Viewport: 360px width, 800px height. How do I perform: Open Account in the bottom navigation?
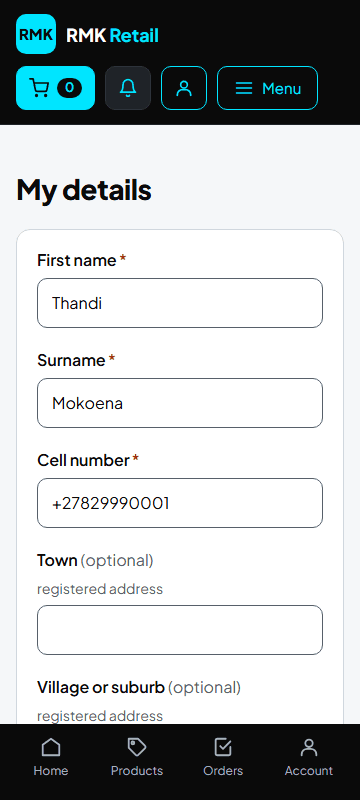tap(309, 758)
